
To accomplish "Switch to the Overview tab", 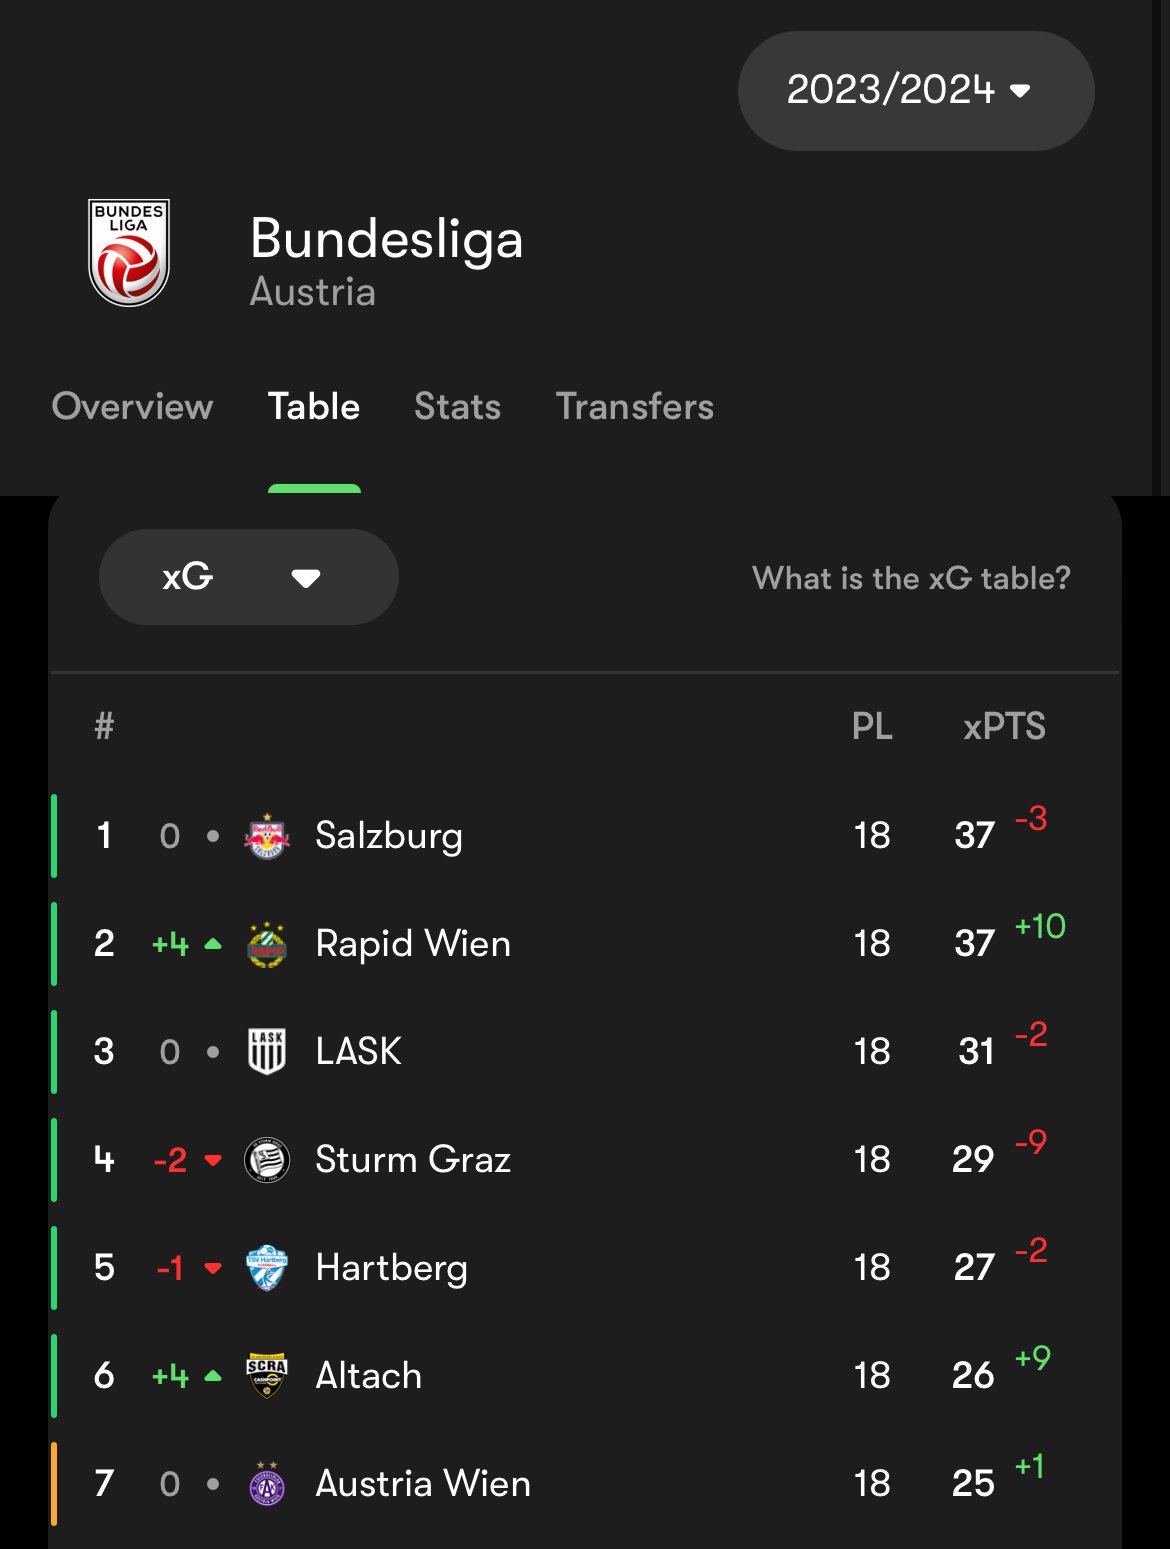I will [132, 407].
